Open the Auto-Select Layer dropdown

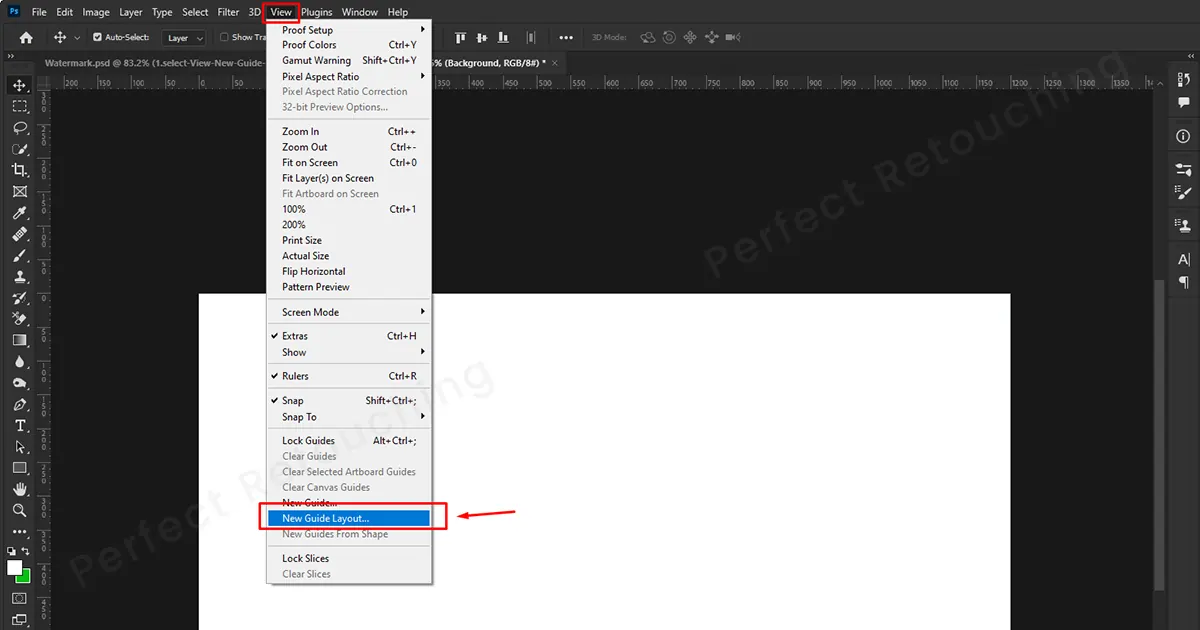[185, 38]
